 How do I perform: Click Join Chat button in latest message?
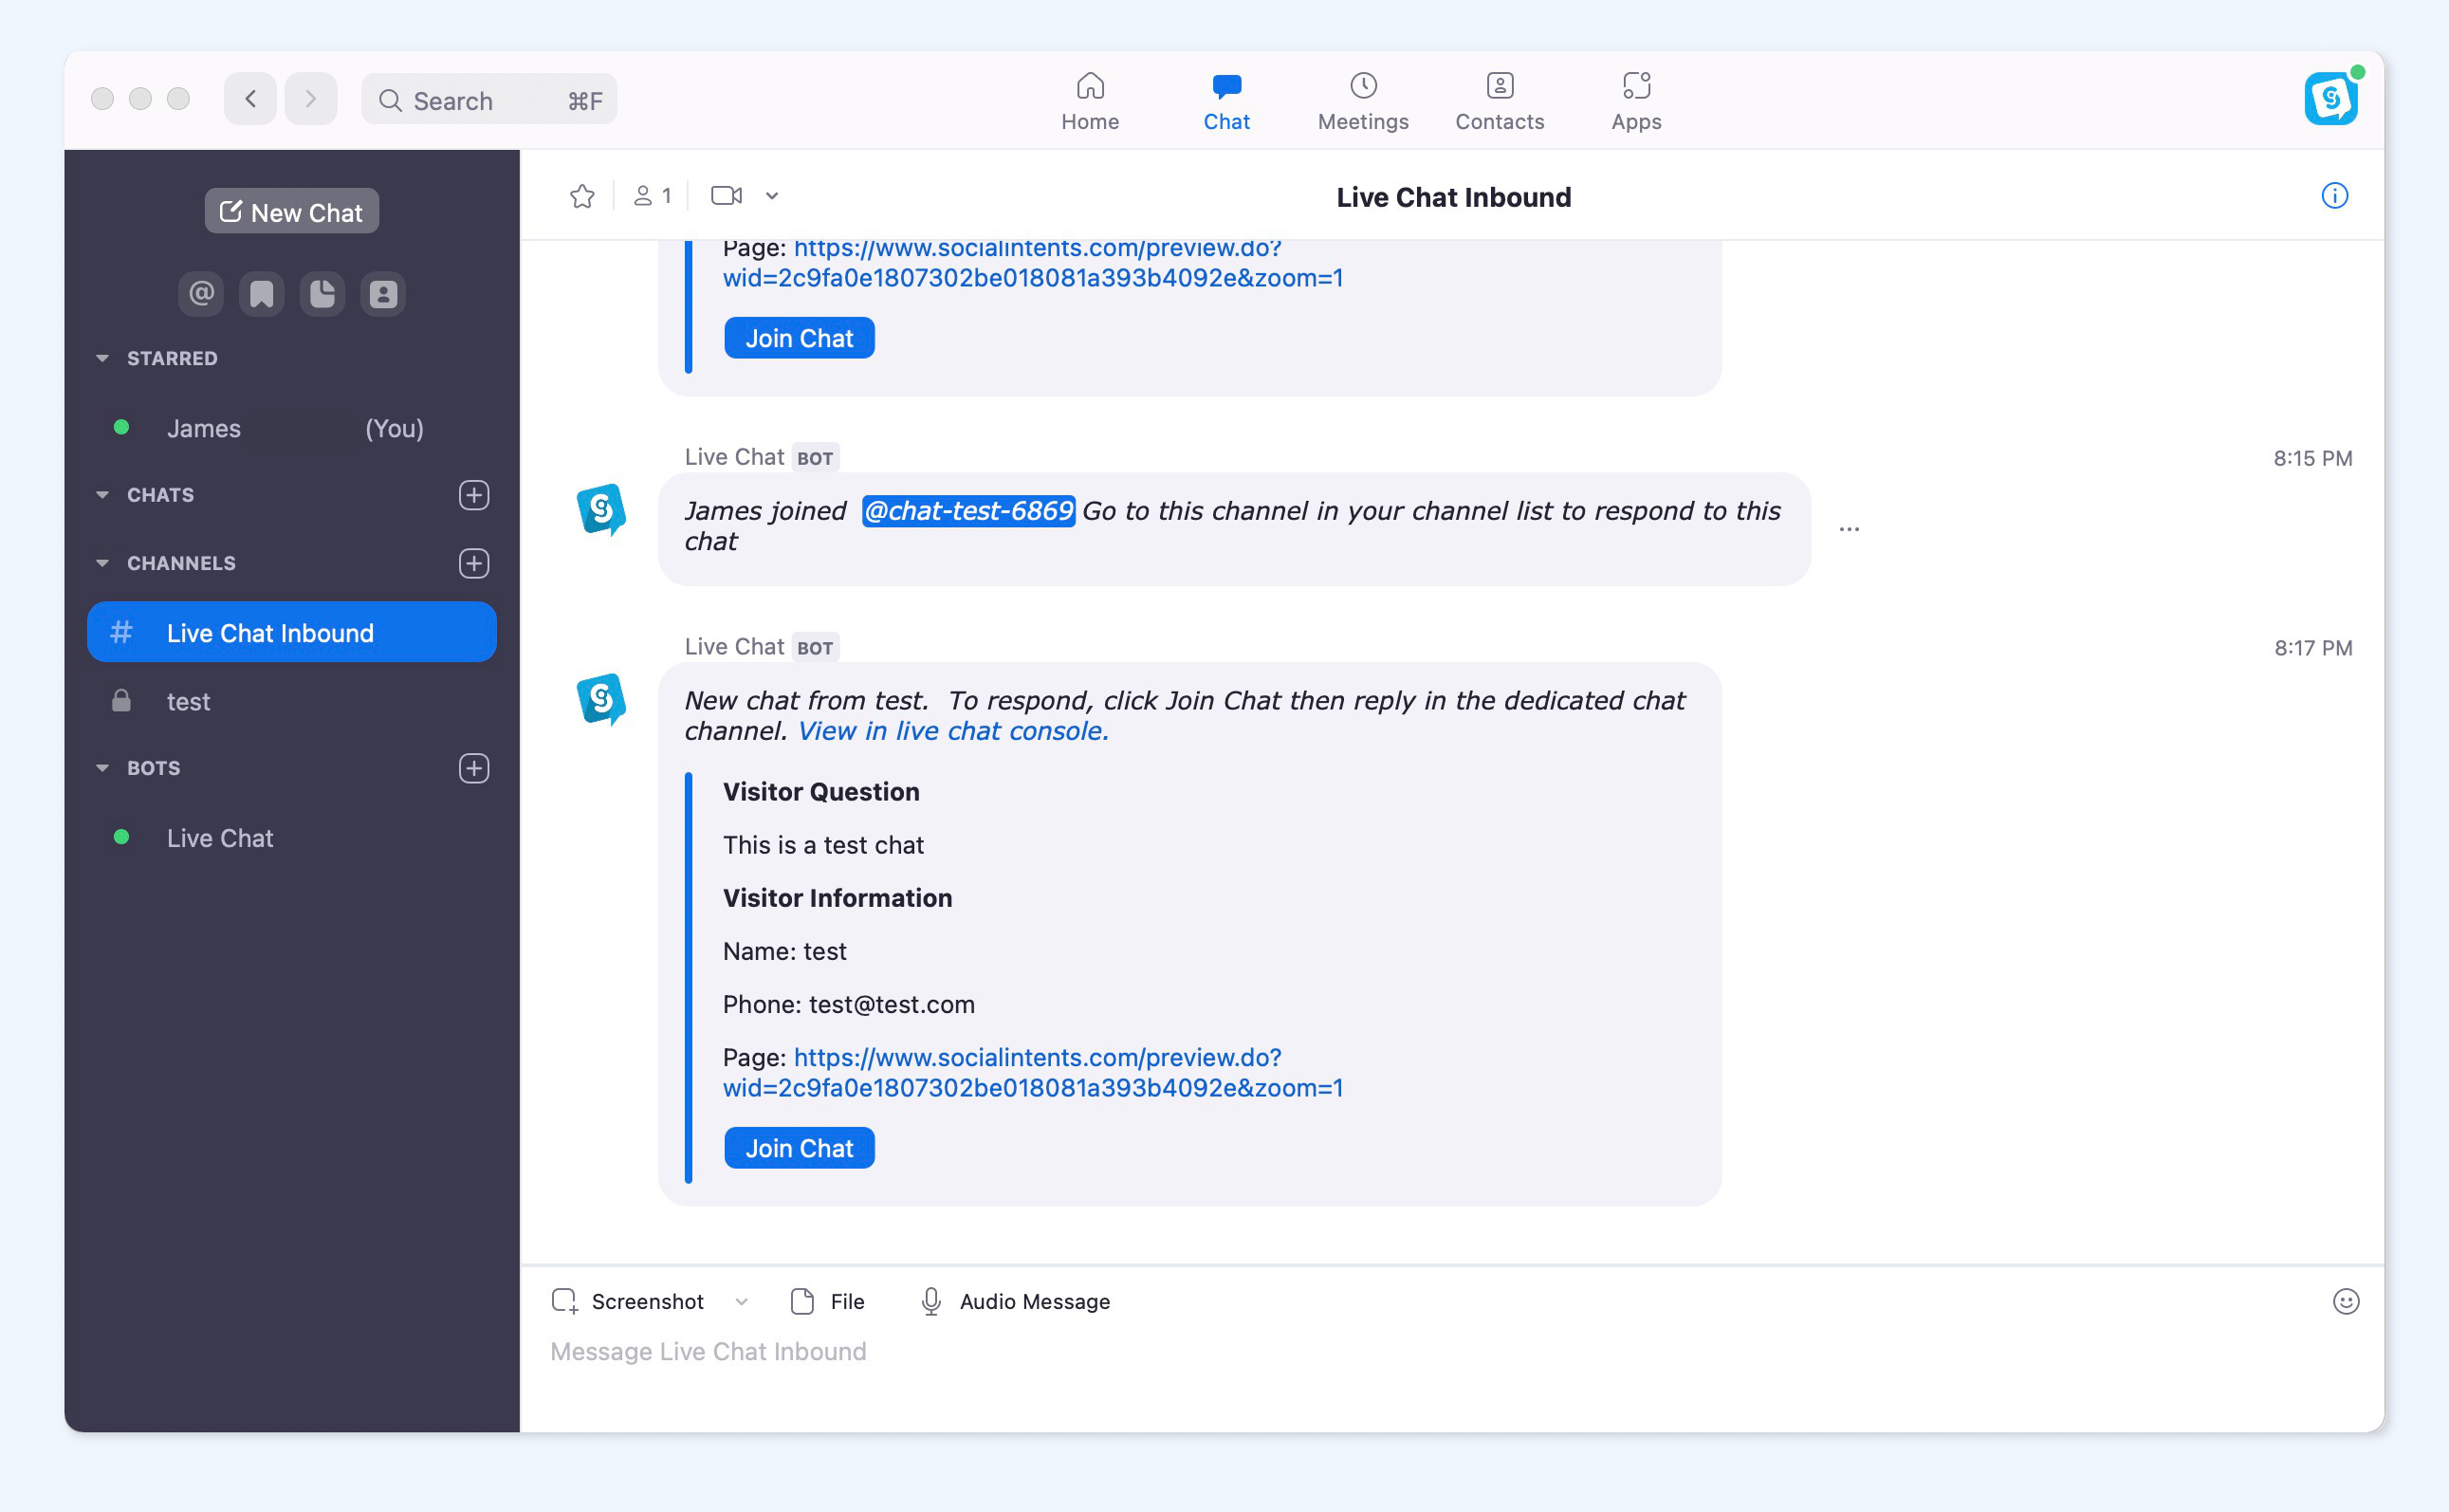[800, 1148]
